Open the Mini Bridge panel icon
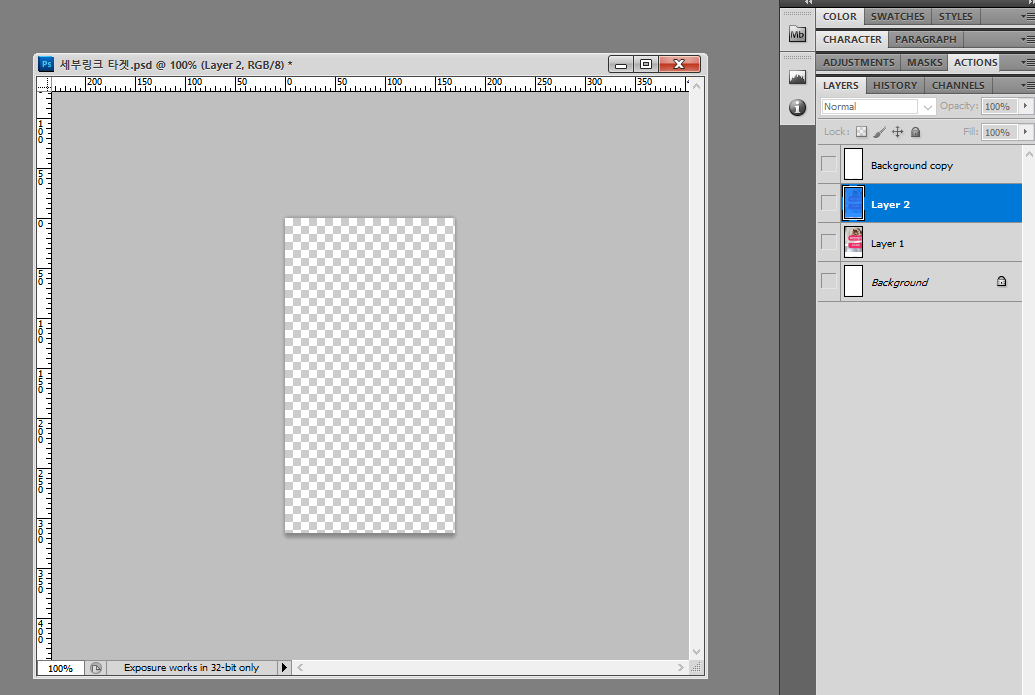Viewport: 1035px width, 695px height. (x=797, y=34)
